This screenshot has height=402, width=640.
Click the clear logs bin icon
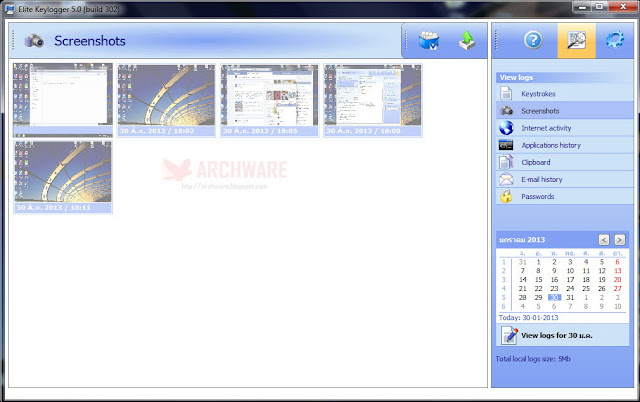[429, 40]
